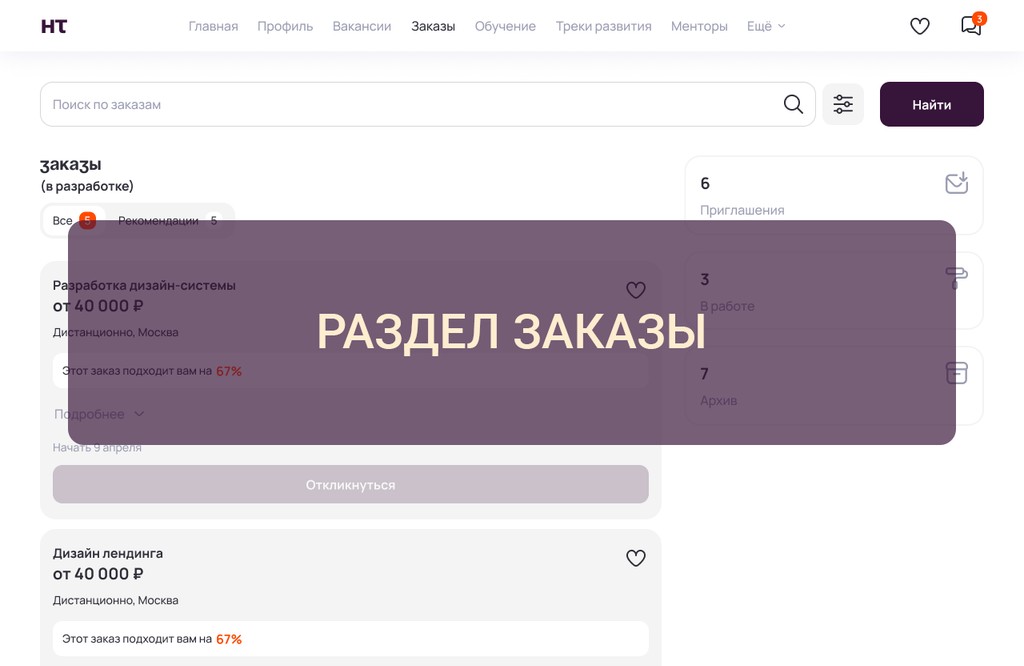Image resolution: width=1024 pixels, height=666 pixels.
Task: Click Дистанционно, Москва under Дизайн лендинга
Action: [116, 600]
